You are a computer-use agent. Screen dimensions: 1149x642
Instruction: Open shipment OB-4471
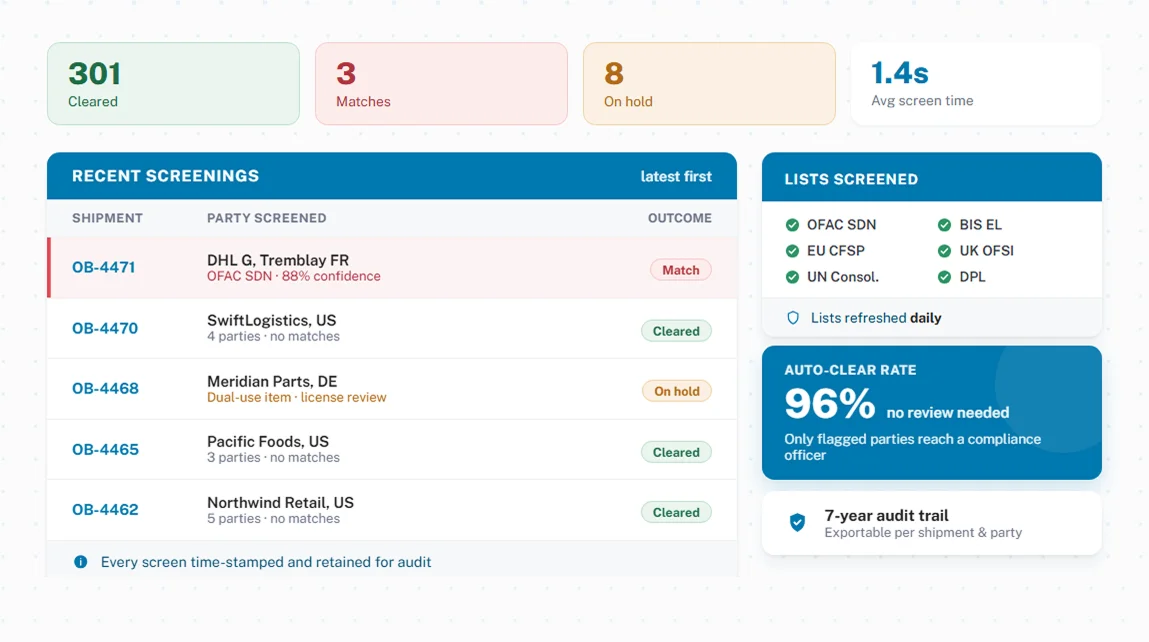(103, 268)
